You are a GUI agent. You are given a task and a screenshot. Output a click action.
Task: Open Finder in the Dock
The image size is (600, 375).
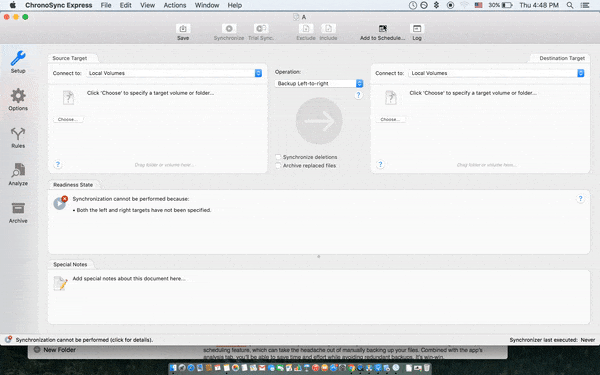click(173, 368)
